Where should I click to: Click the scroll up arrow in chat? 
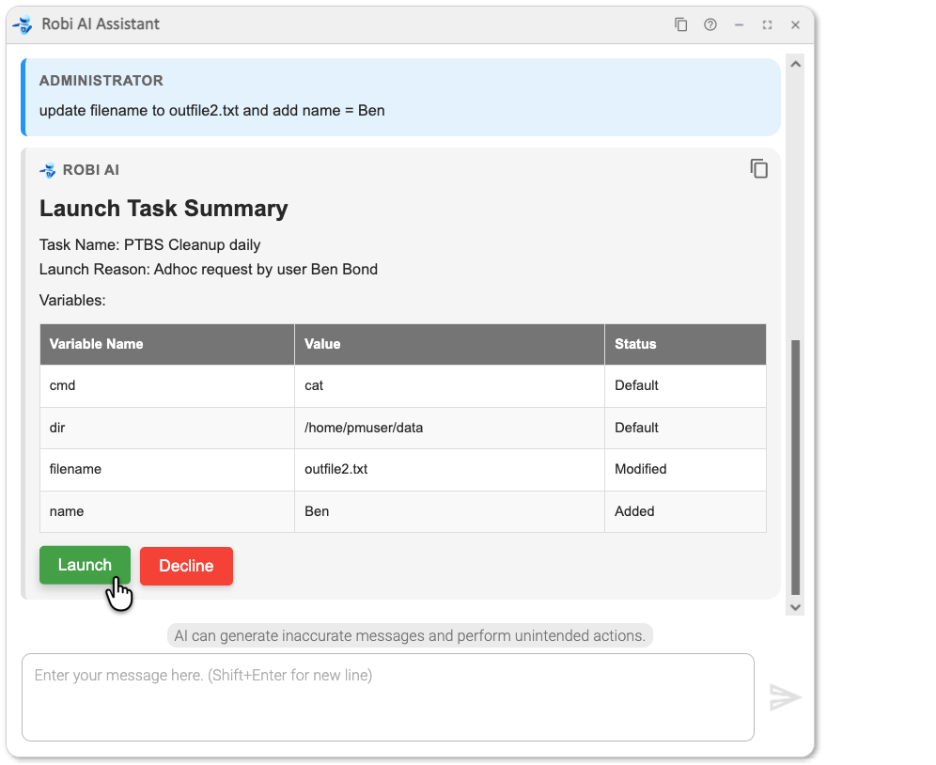796,64
